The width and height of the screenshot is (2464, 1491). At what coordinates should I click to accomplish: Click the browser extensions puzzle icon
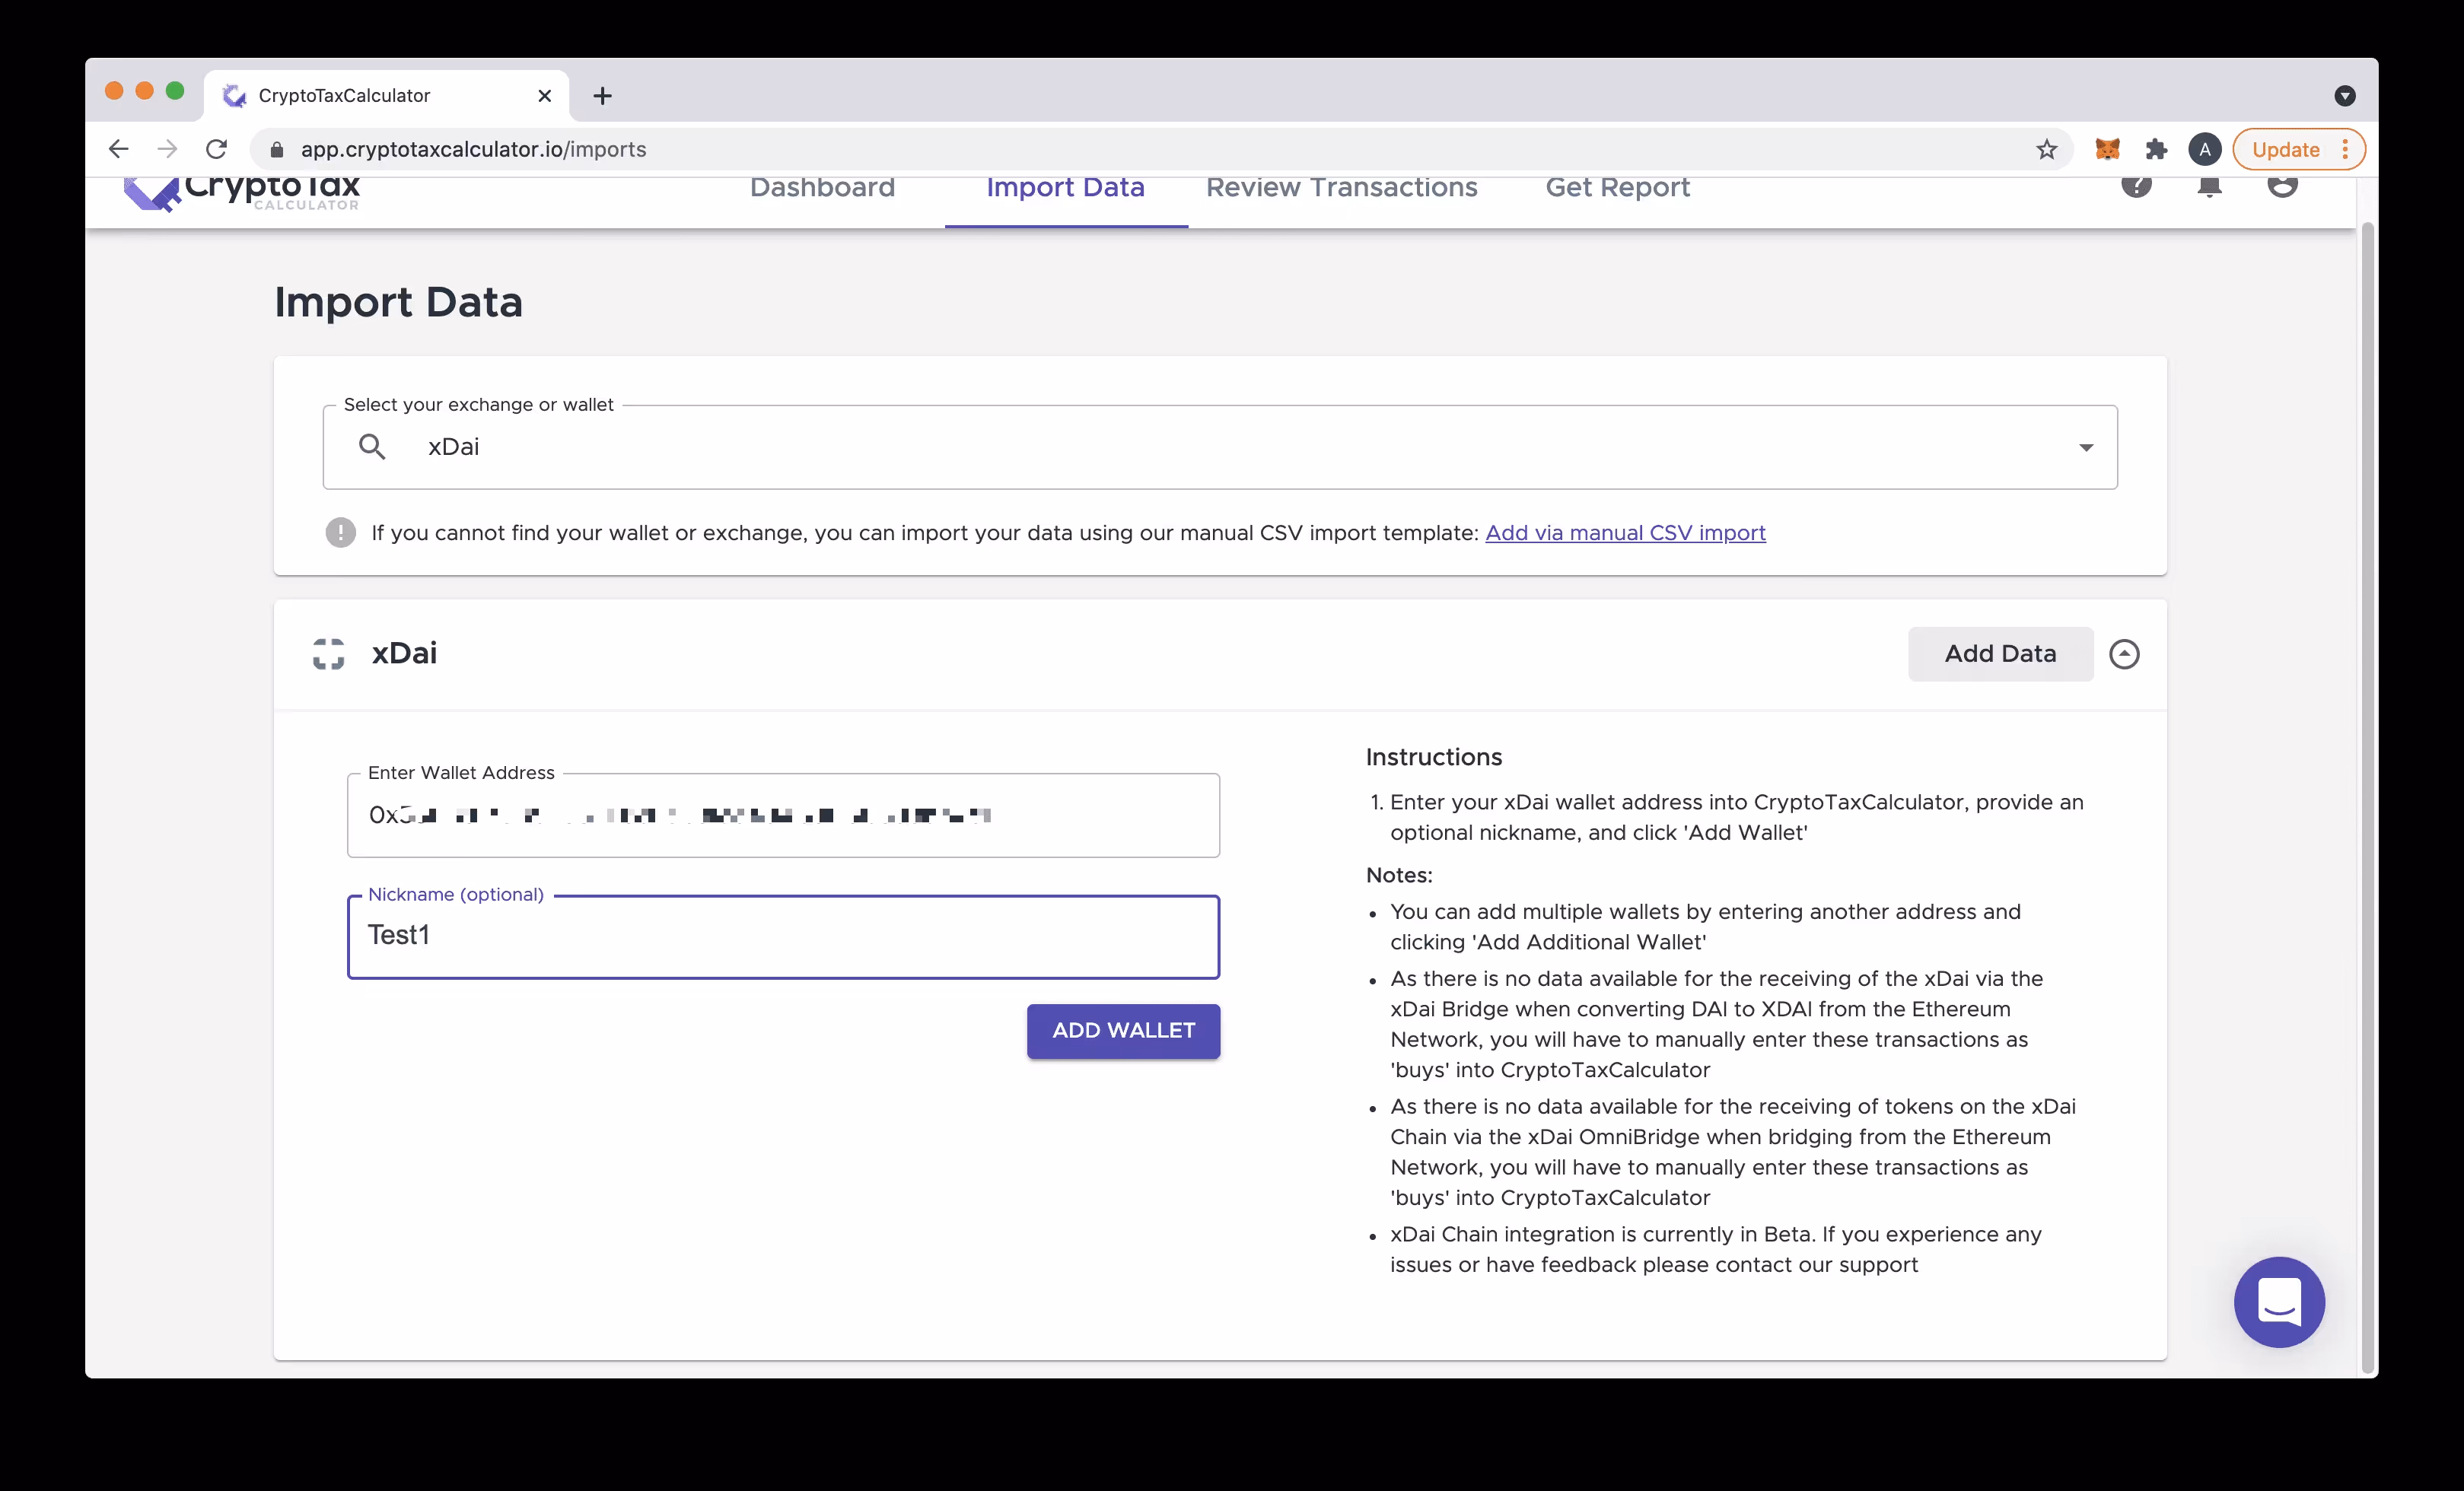point(2156,149)
